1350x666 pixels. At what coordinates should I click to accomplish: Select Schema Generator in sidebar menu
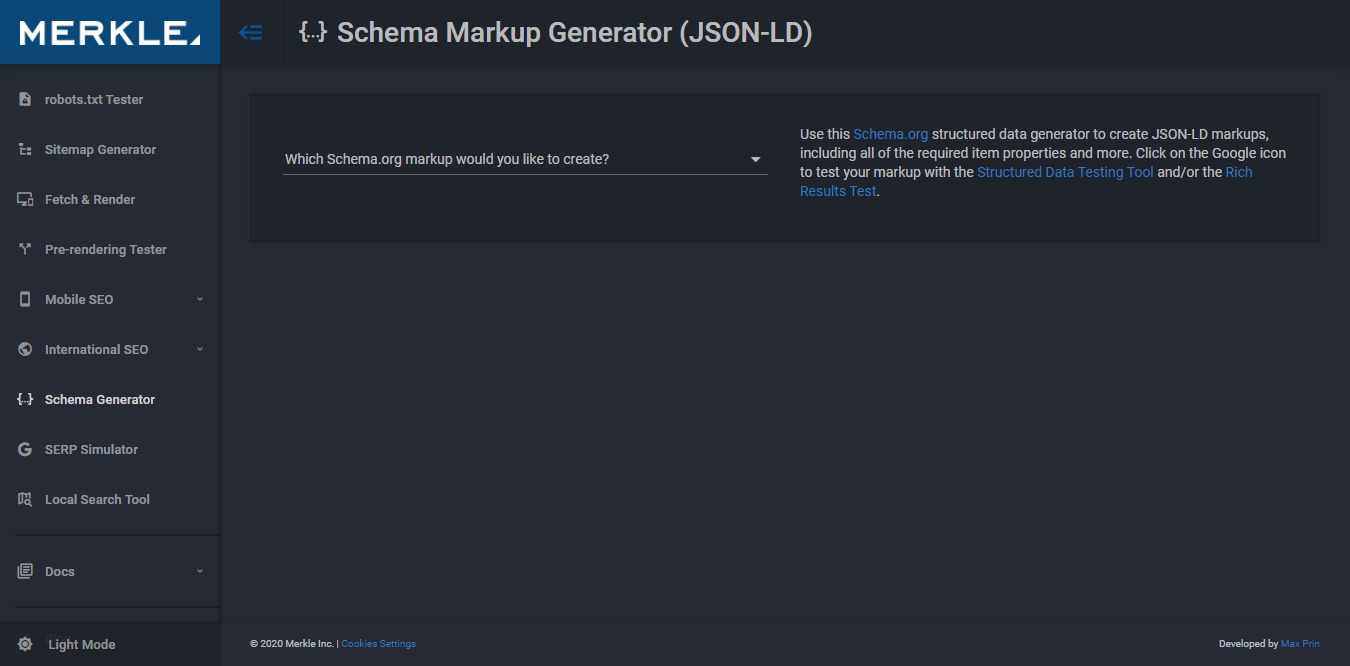pyautogui.click(x=99, y=399)
